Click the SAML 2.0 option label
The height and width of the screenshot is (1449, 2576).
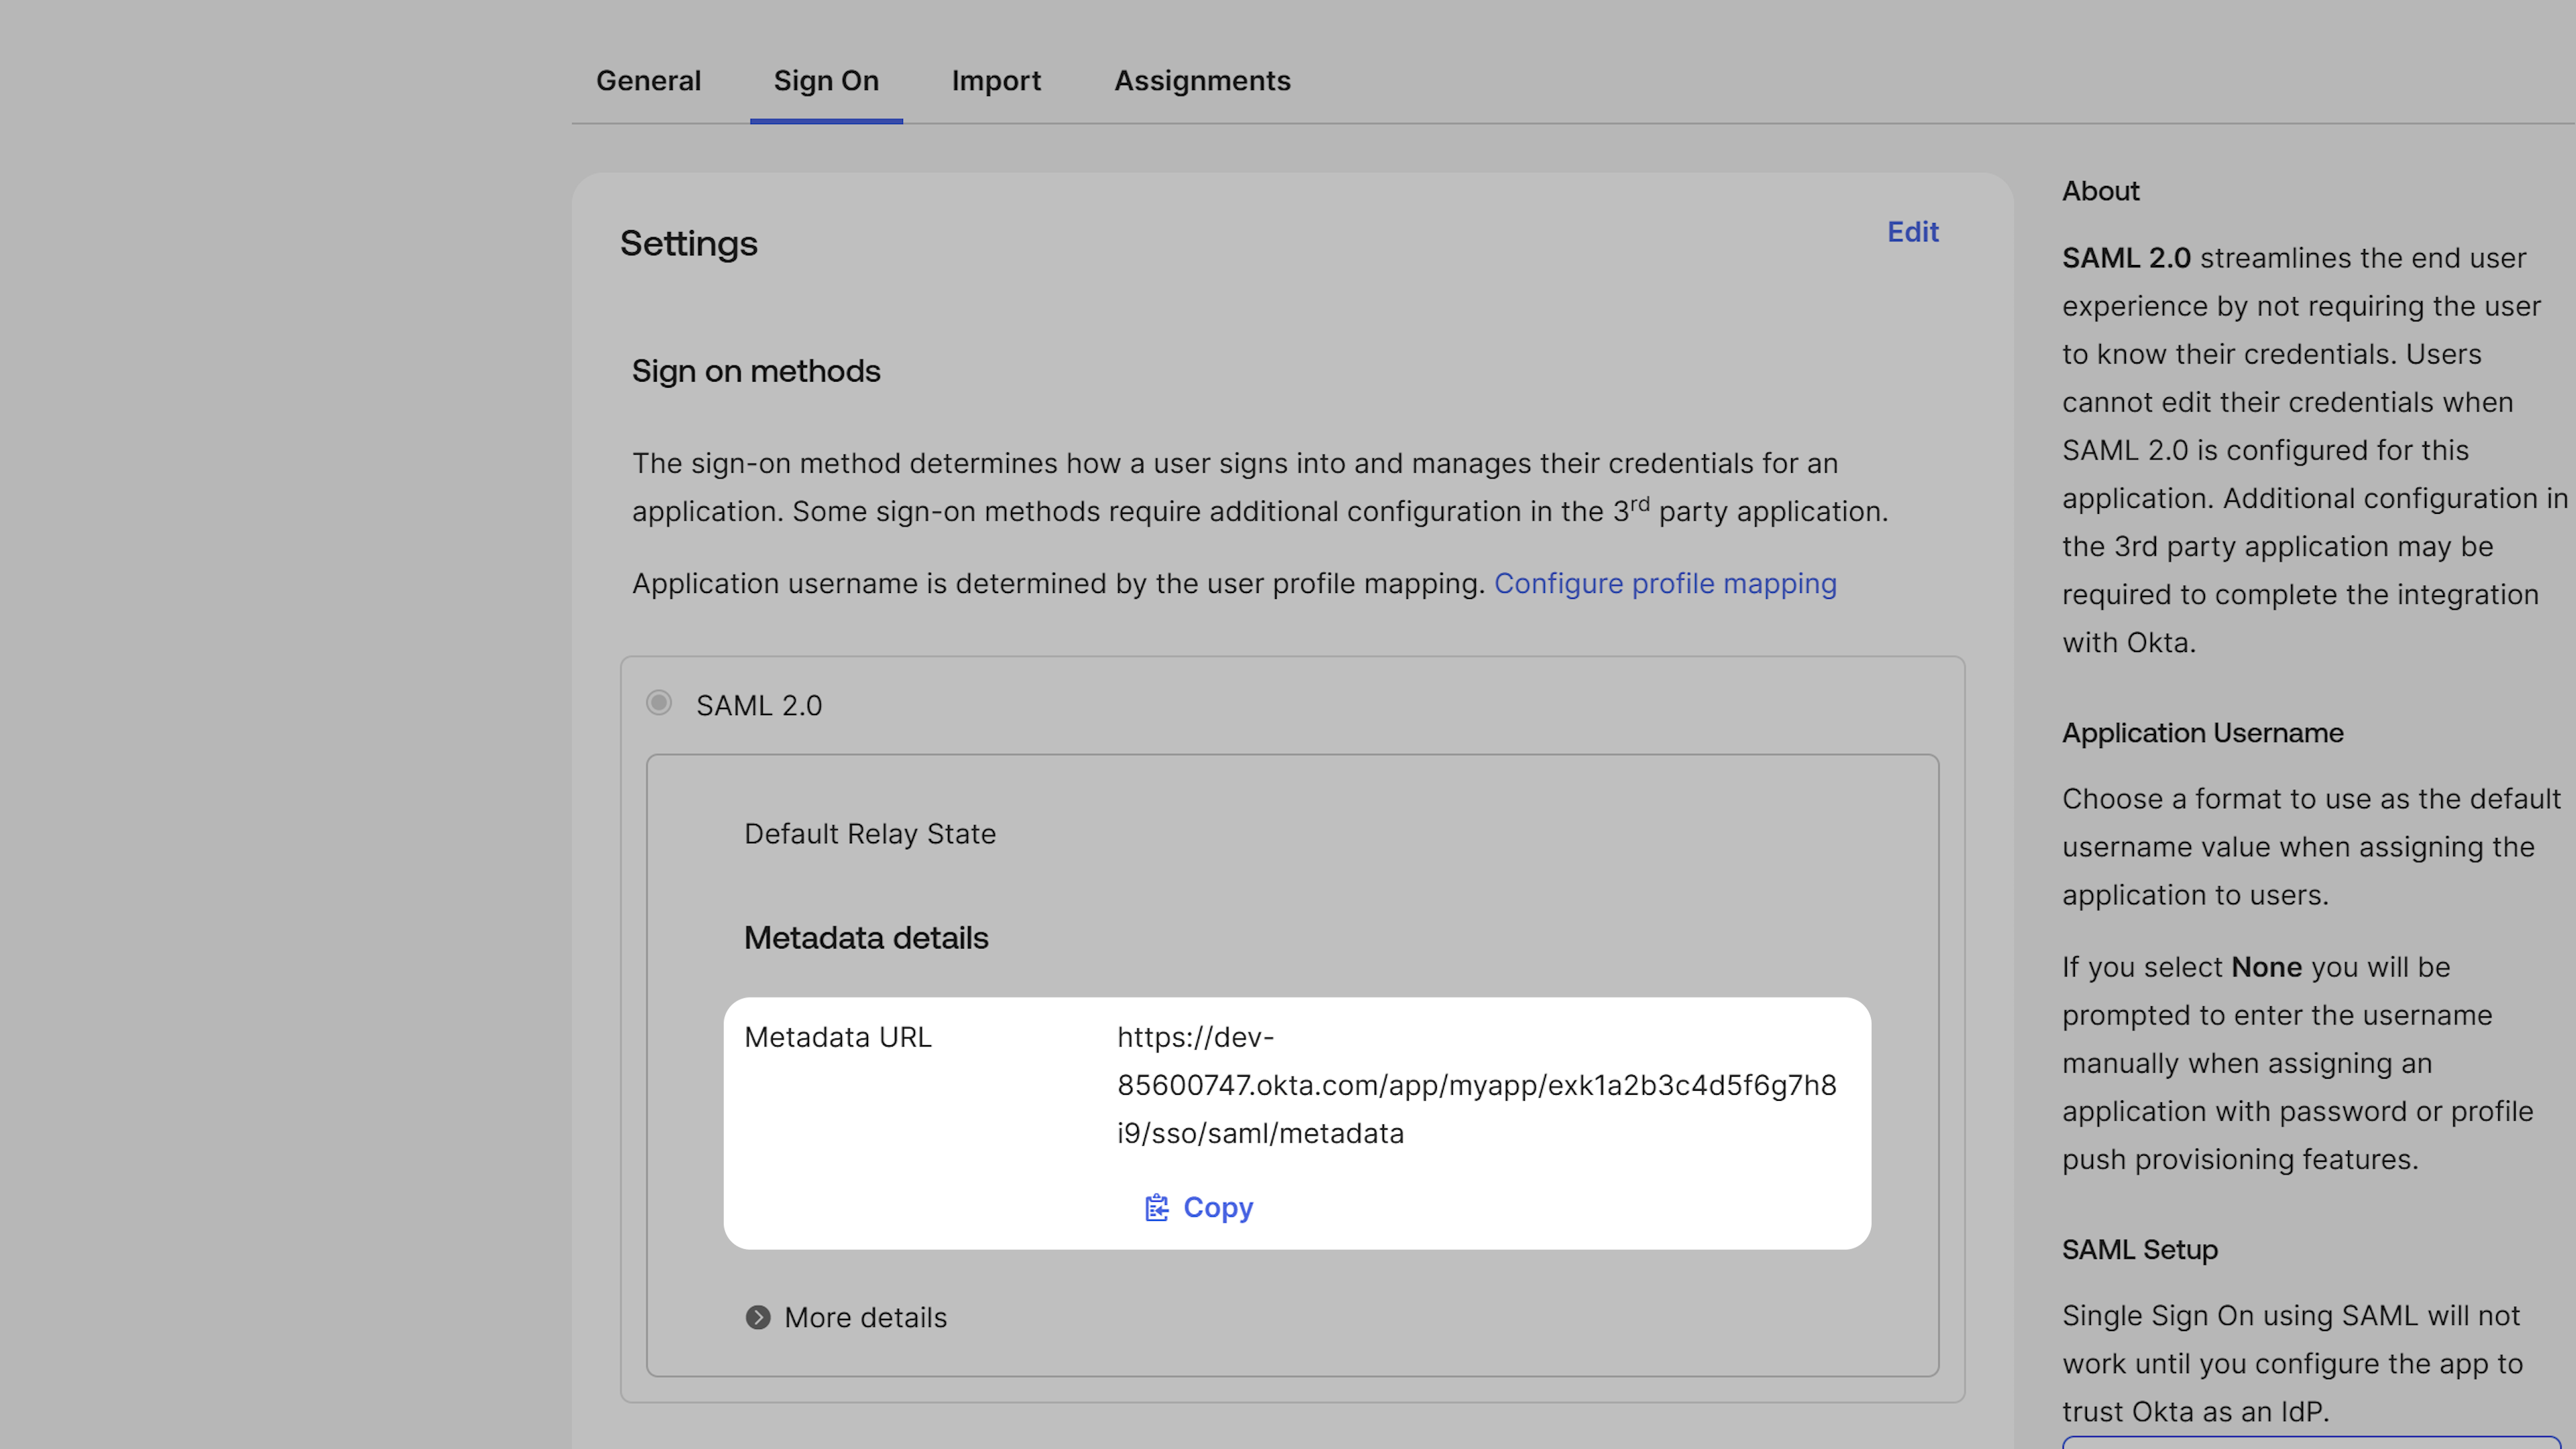point(759,705)
